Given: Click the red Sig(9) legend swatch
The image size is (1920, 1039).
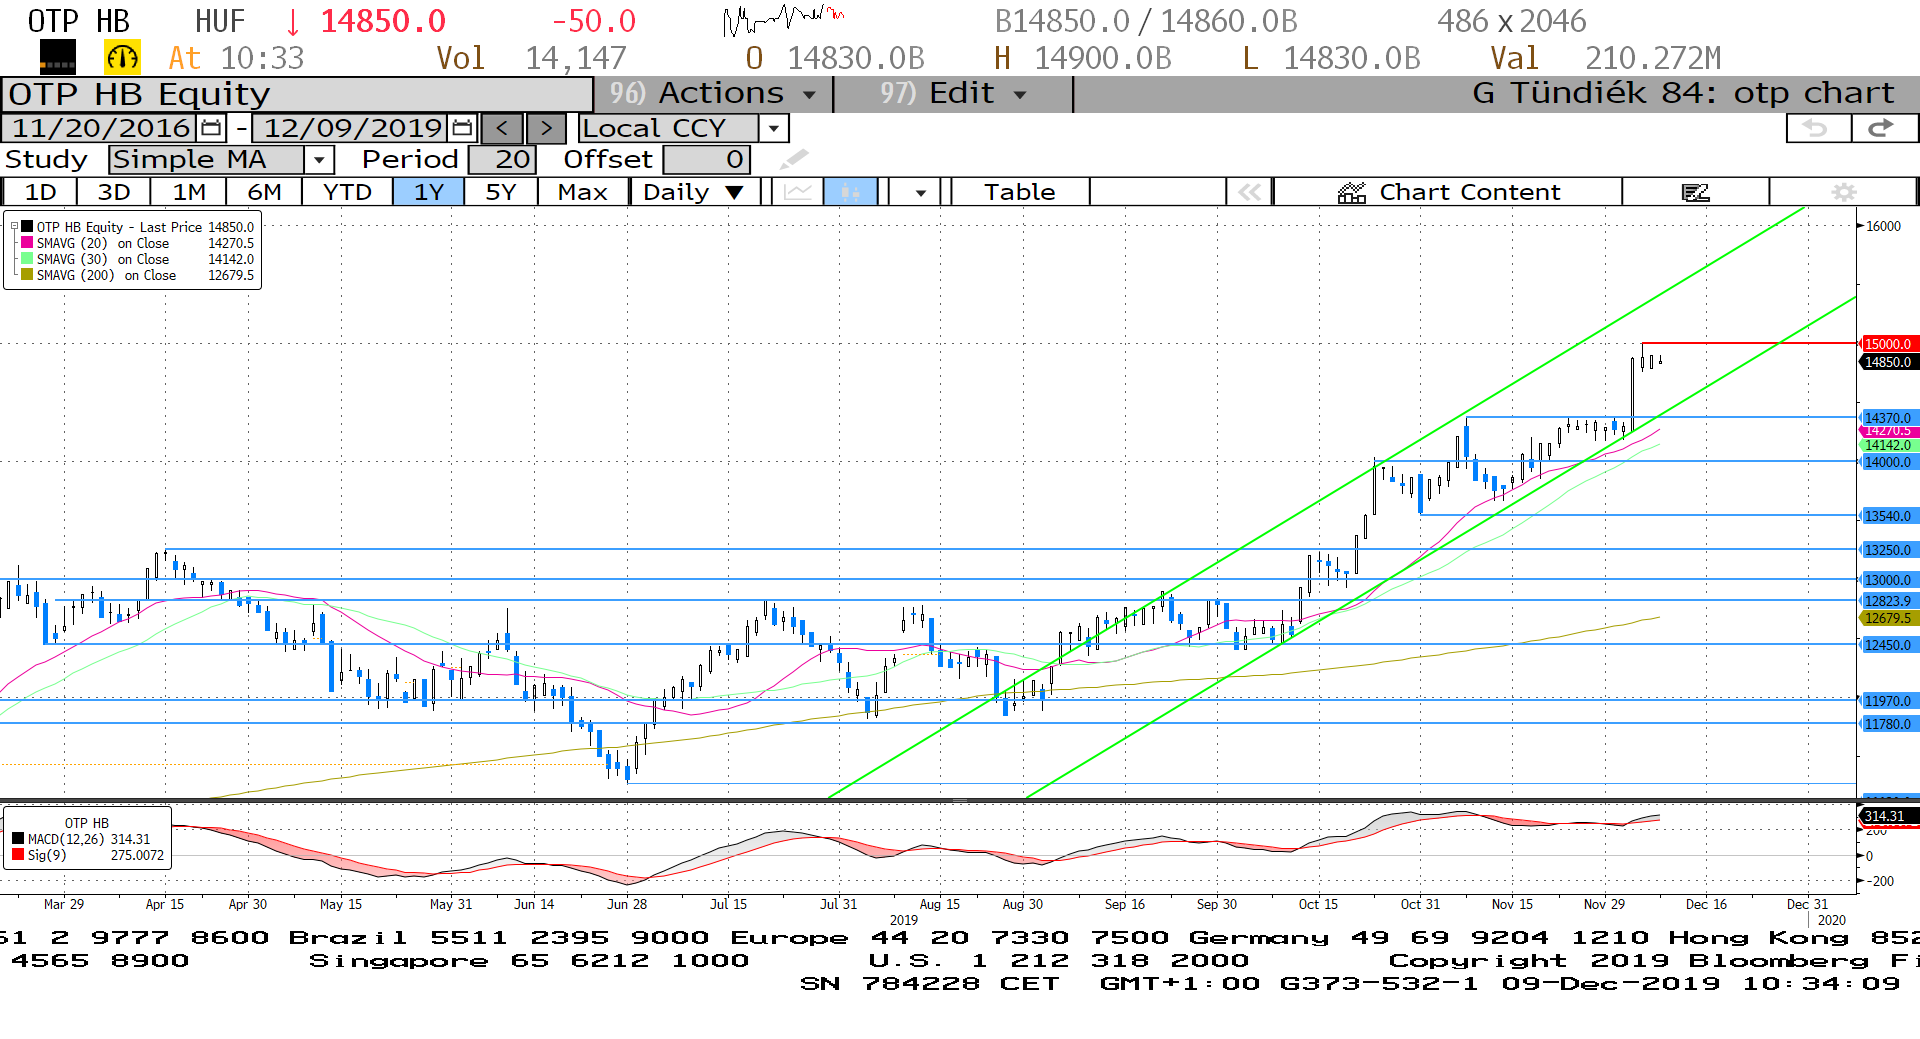Looking at the screenshot, I should 18,855.
